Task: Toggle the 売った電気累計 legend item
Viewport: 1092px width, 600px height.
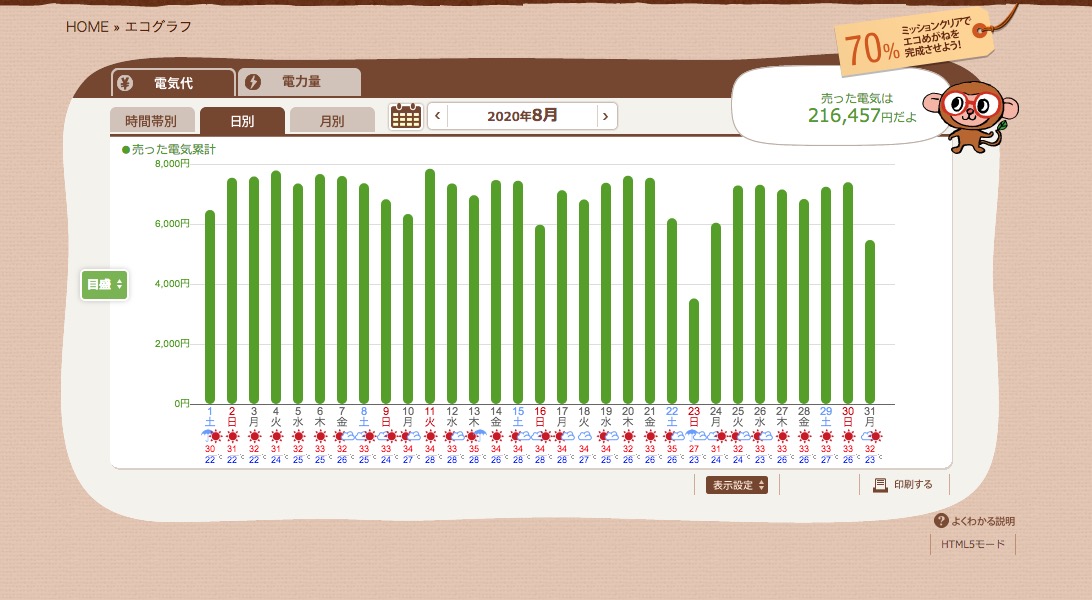Action: tap(168, 149)
